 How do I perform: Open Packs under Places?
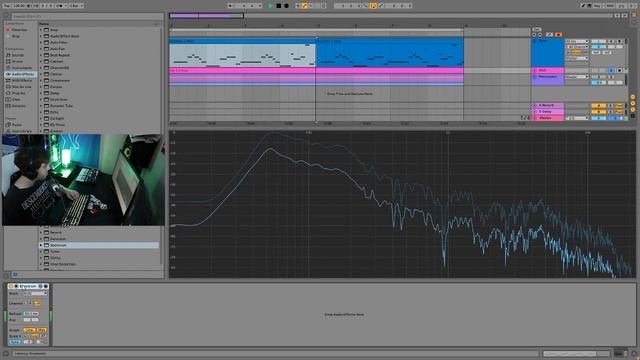click(x=17, y=125)
